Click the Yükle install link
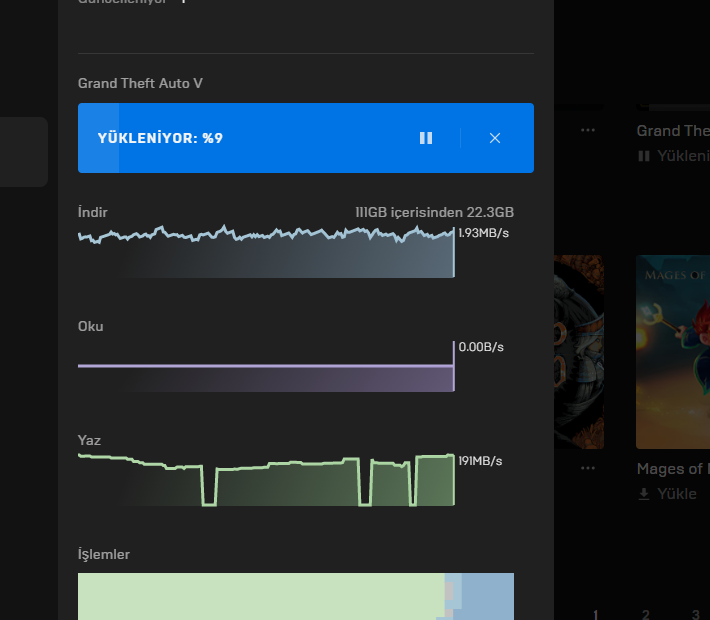Screen dimensions: 710x620 pos(677,494)
